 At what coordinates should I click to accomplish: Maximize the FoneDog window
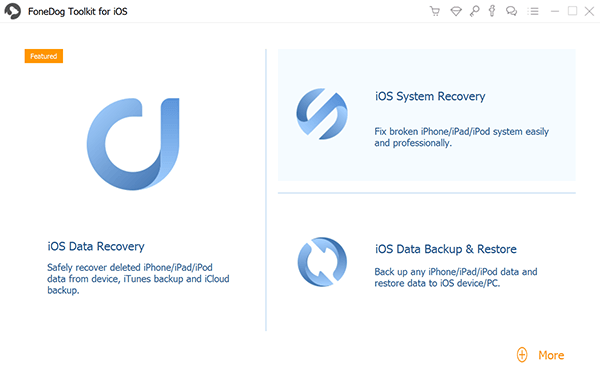pyautogui.click(x=572, y=11)
